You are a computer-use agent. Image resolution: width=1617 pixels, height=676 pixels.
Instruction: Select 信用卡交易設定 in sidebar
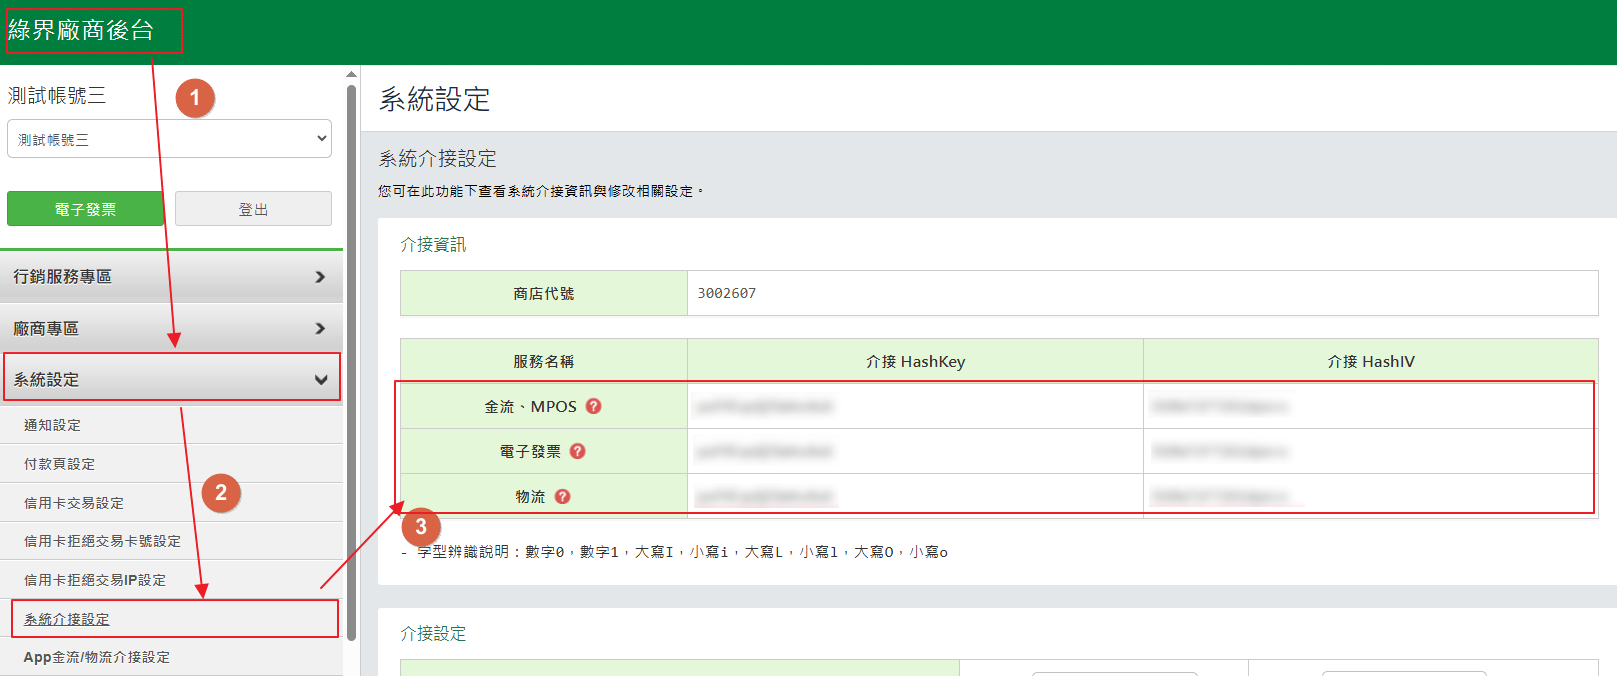click(74, 503)
